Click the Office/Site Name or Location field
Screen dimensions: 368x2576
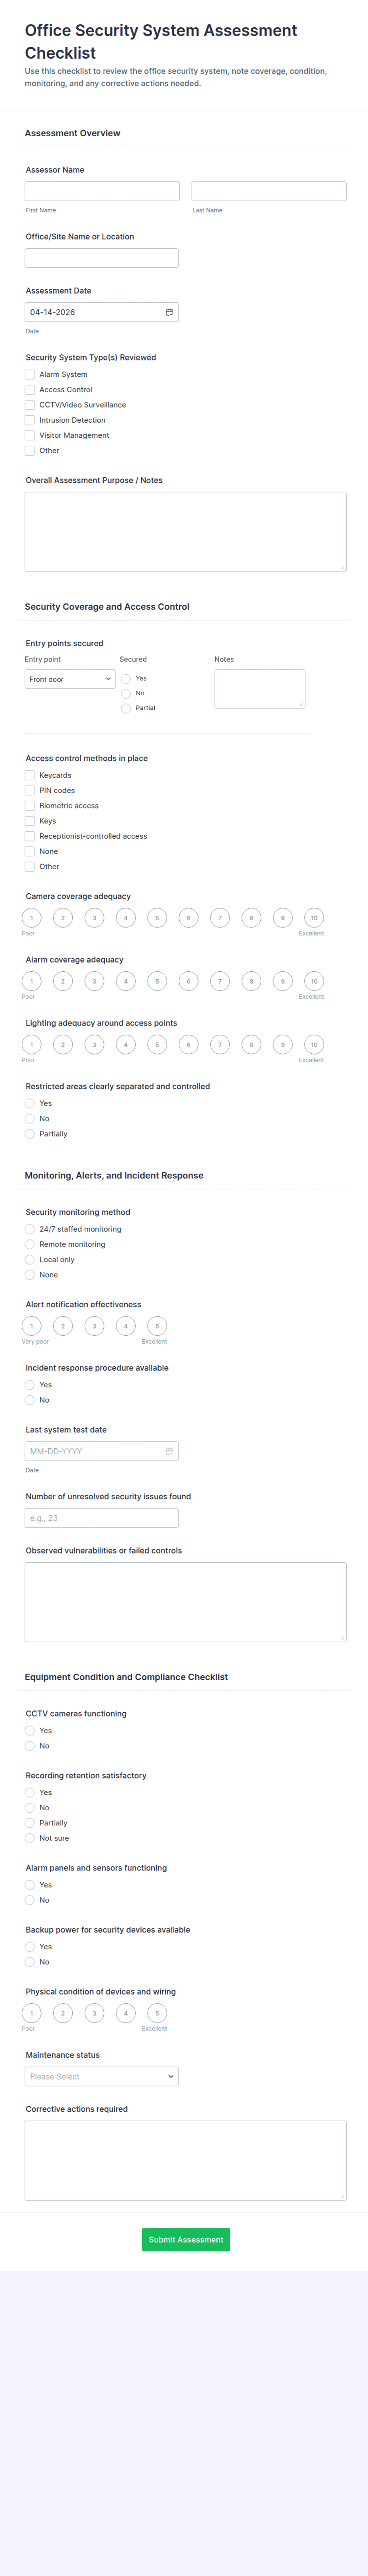[x=102, y=258]
